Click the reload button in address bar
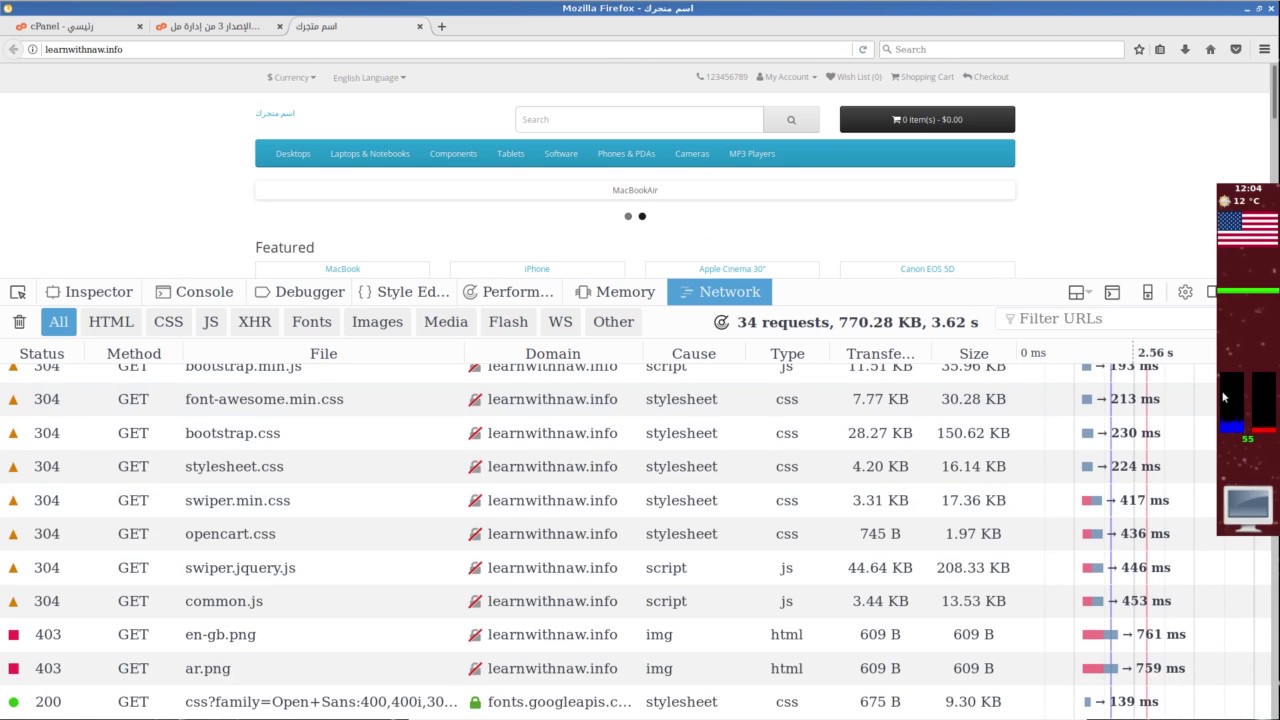 (x=862, y=49)
